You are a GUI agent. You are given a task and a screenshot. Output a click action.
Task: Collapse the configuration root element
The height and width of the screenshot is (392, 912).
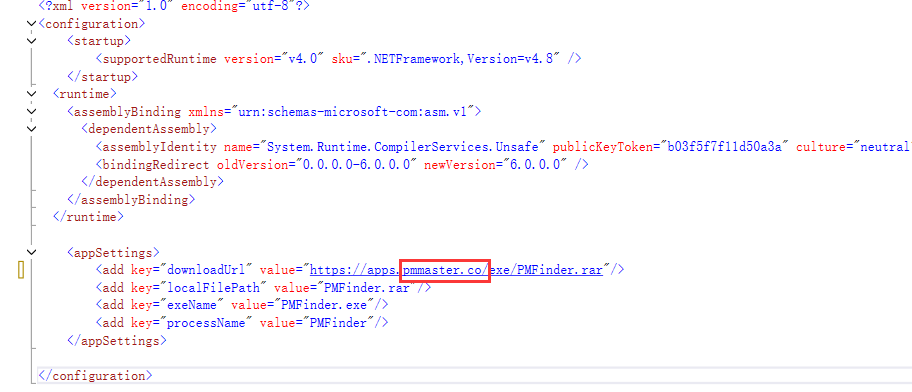tap(31, 24)
